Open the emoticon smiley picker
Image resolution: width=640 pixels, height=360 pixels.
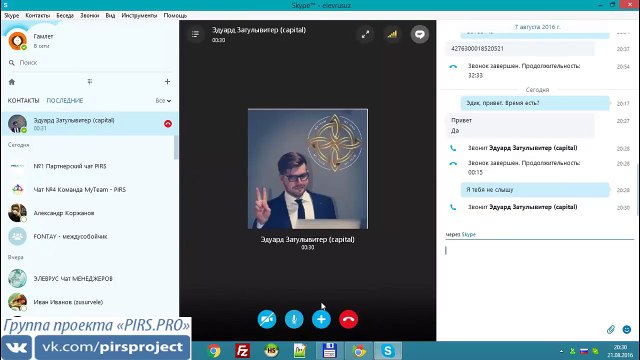coord(627,329)
